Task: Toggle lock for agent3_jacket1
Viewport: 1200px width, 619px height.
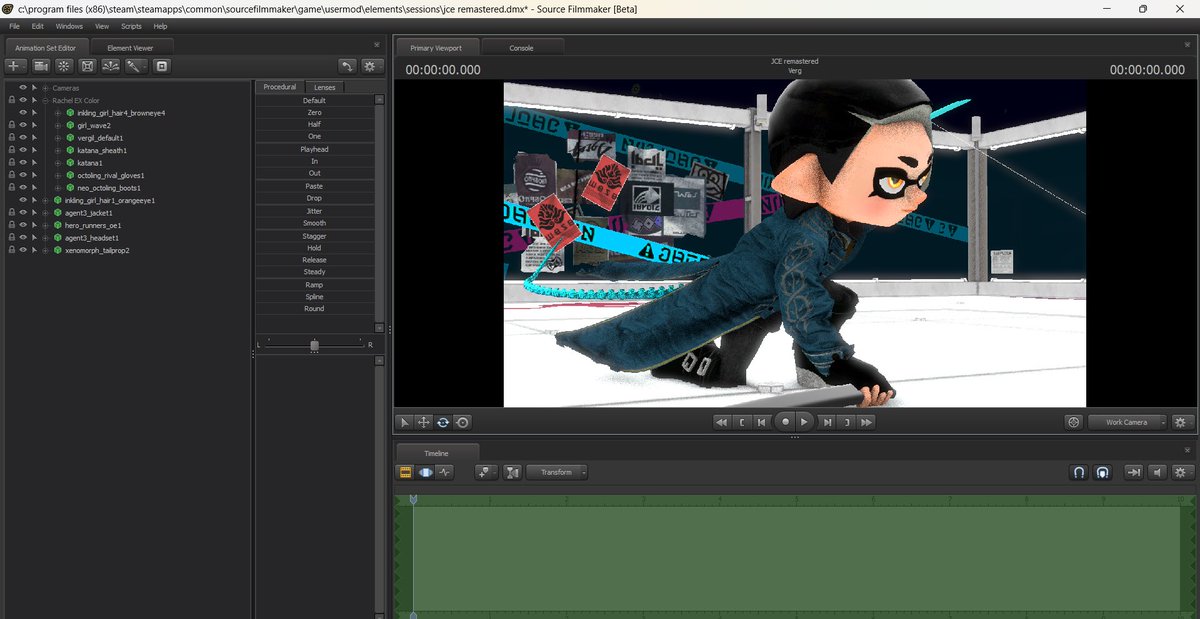Action: pos(11,213)
